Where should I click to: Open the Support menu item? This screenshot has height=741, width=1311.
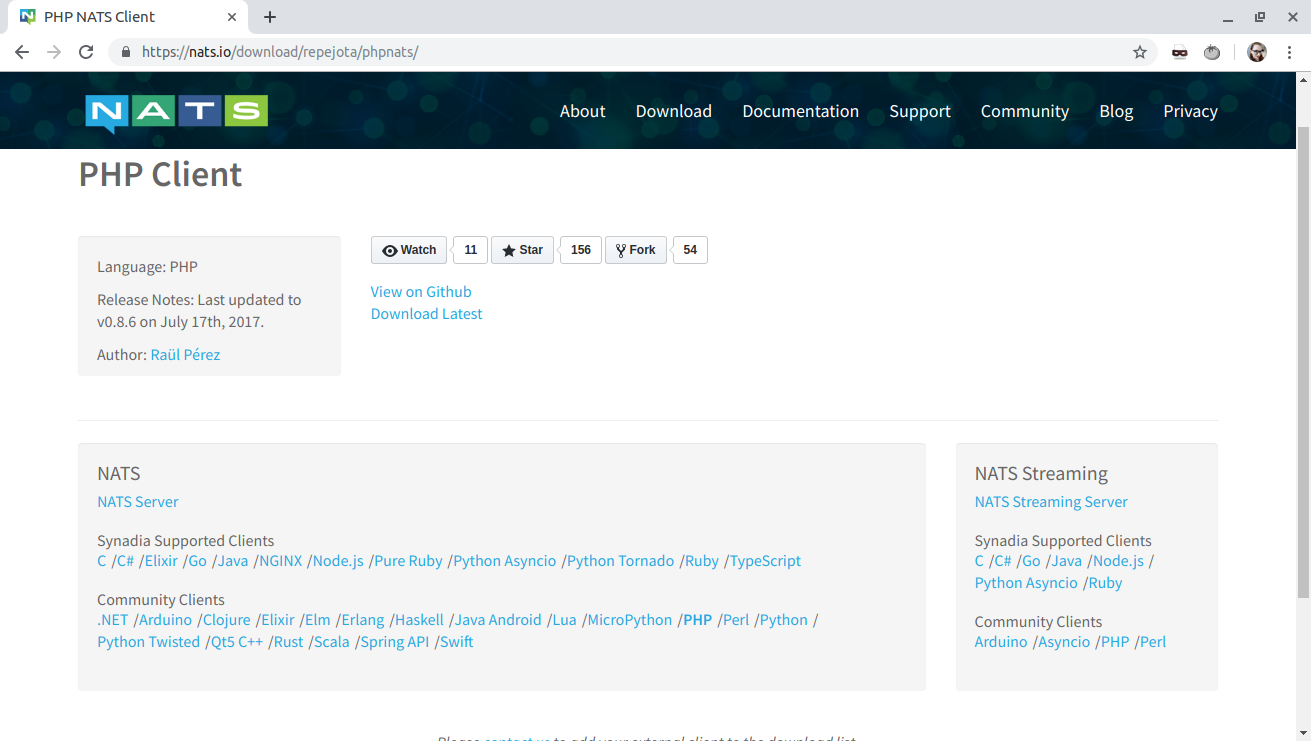click(x=920, y=111)
